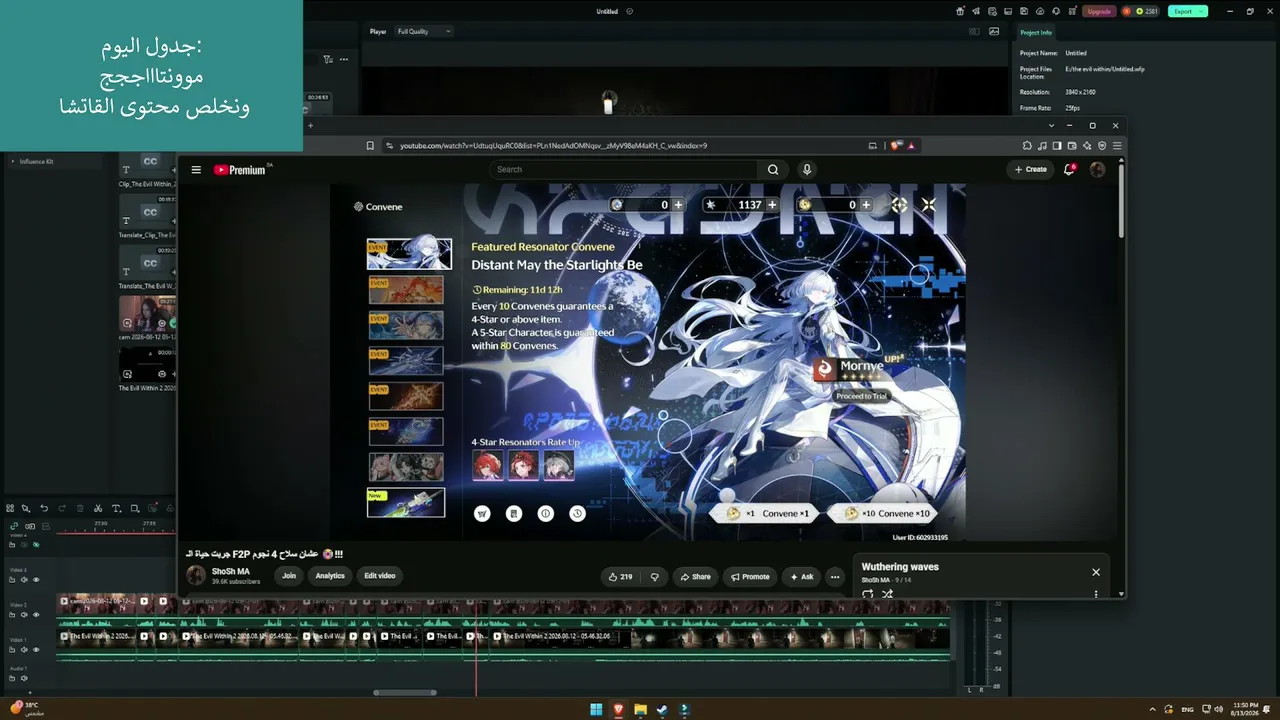
Task: Hide the Video 2 track
Action: coord(36,615)
